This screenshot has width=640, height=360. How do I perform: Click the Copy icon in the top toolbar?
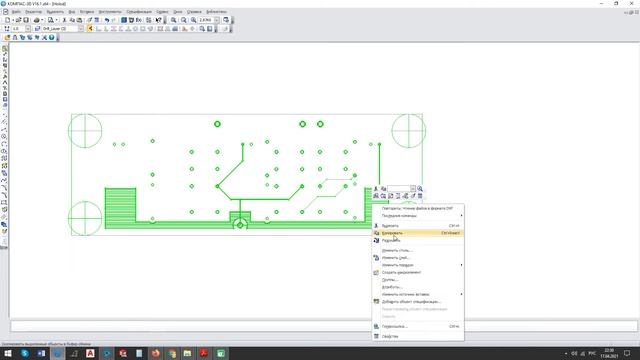[72, 20]
